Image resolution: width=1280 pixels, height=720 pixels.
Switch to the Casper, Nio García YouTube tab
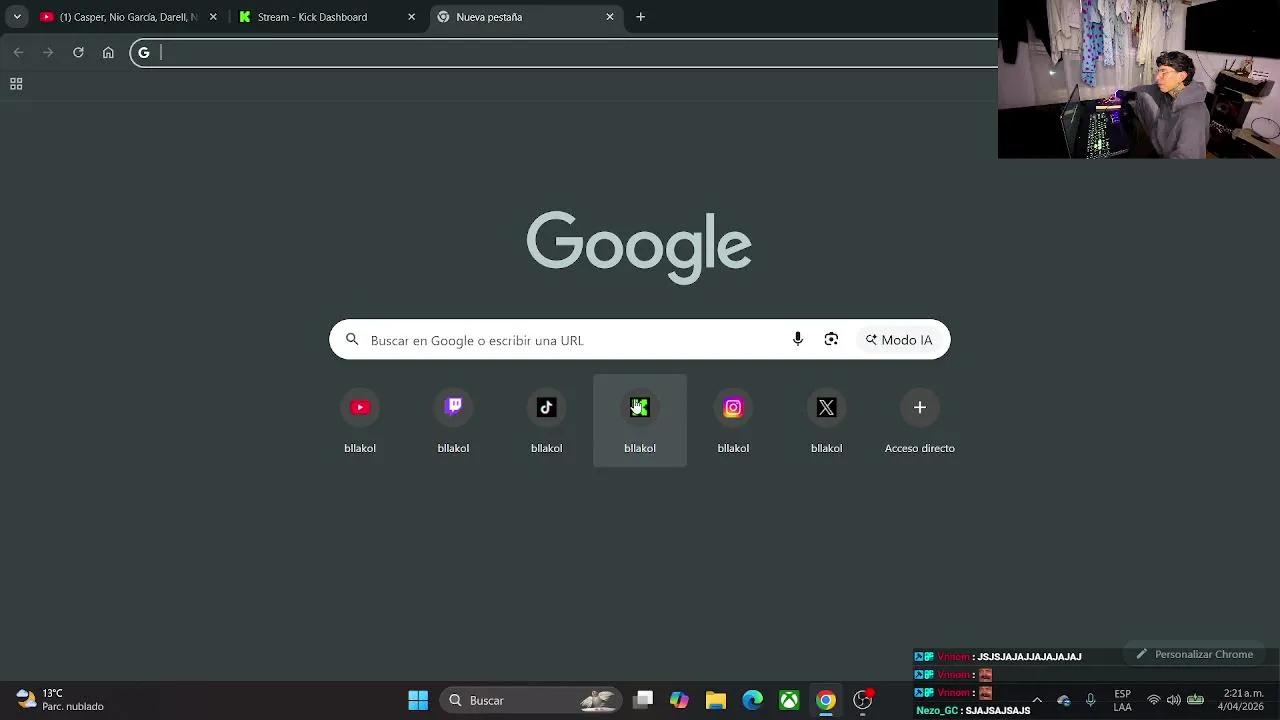[127, 17]
